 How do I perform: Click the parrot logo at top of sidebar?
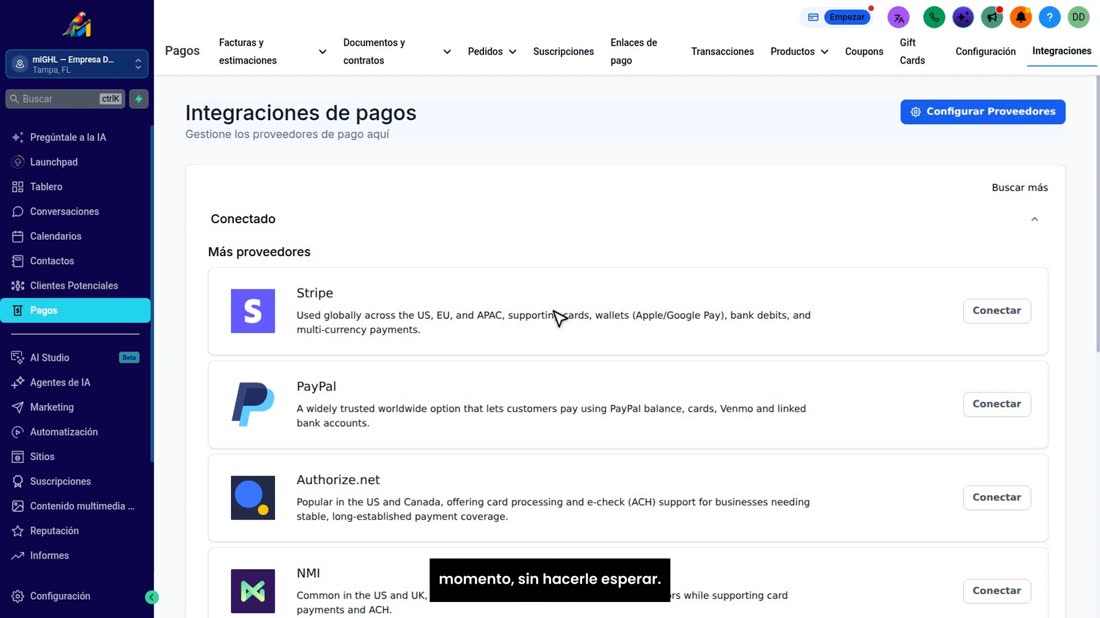click(76, 25)
